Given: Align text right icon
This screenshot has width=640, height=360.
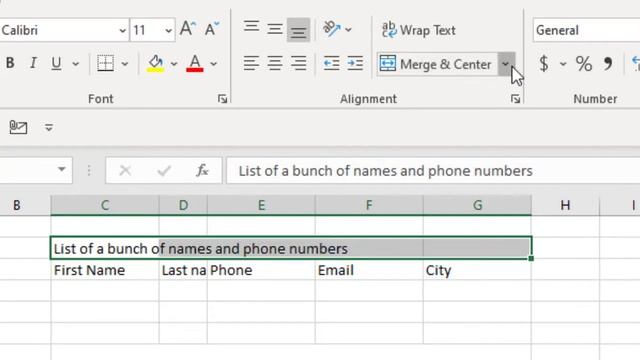Looking at the screenshot, I should point(299,63).
